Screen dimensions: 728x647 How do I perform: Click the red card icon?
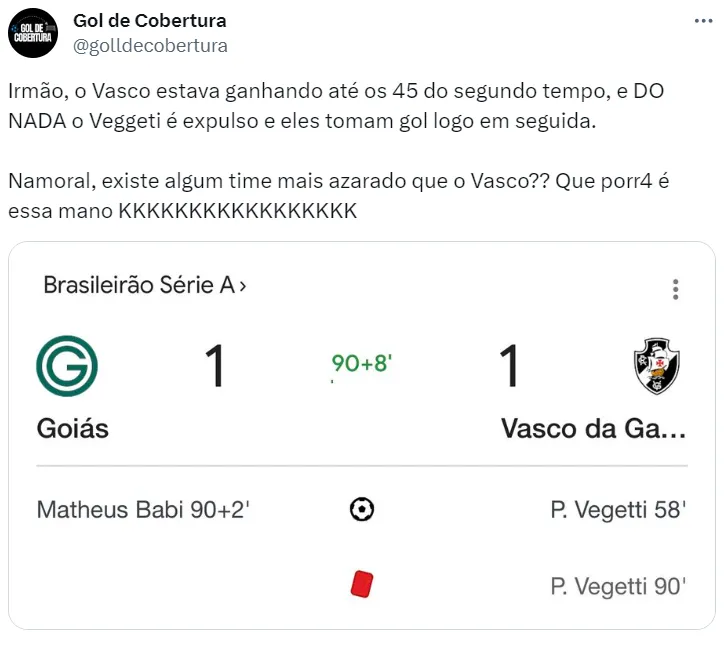pyautogui.click(x=362, y=584)
